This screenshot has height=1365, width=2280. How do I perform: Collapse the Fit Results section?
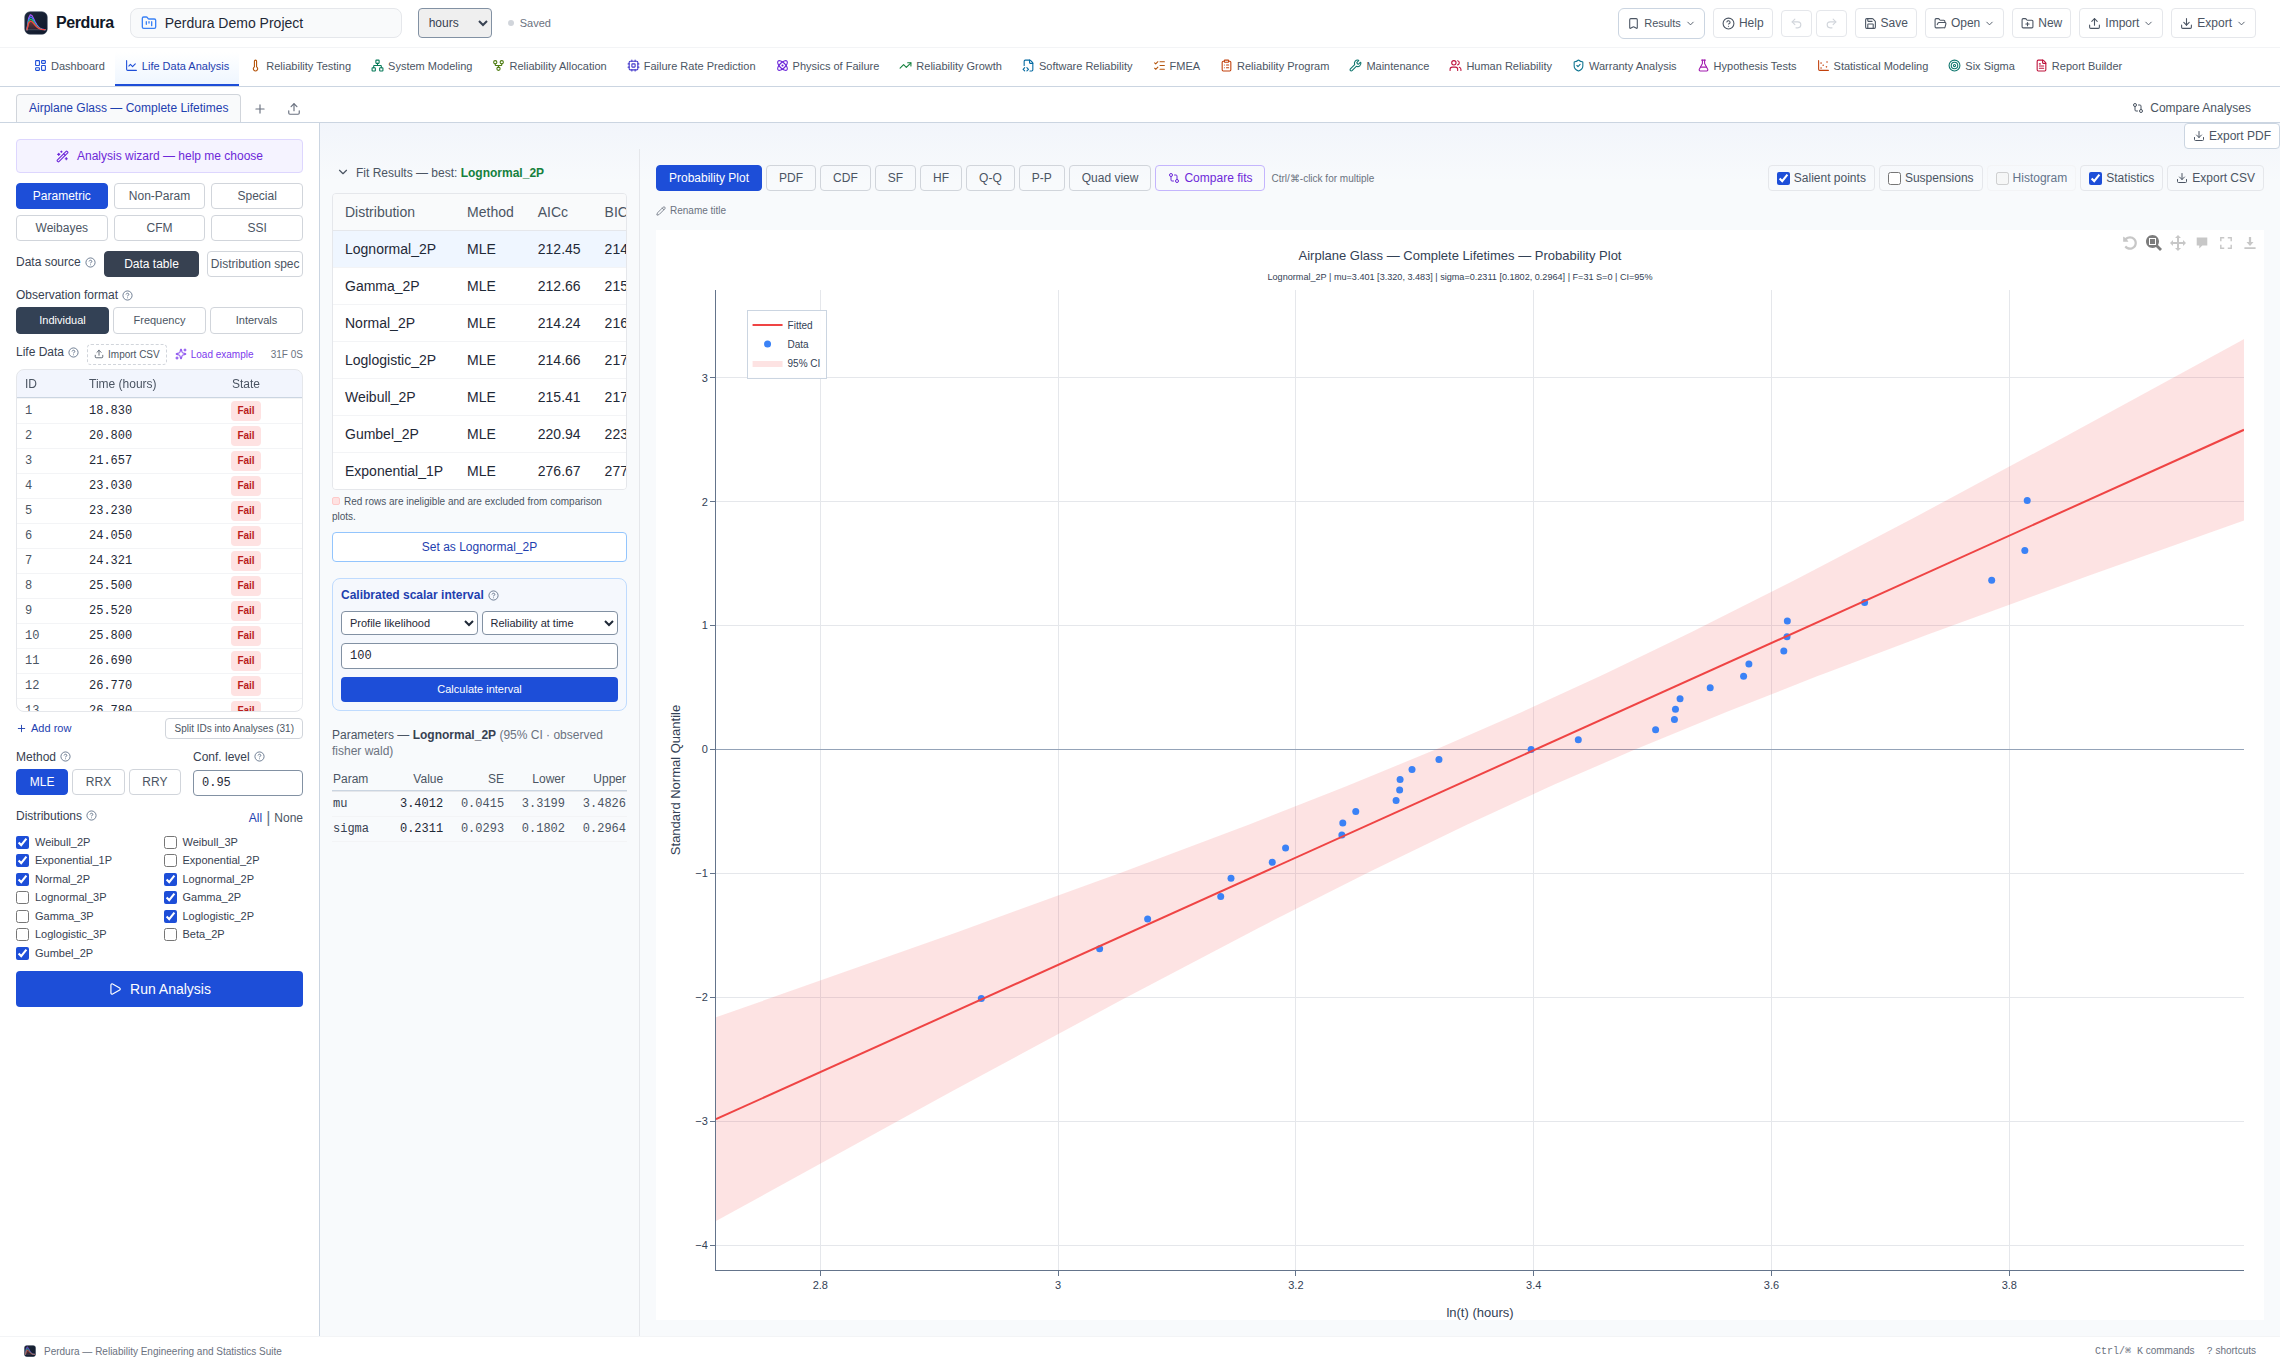click(343, 173)
